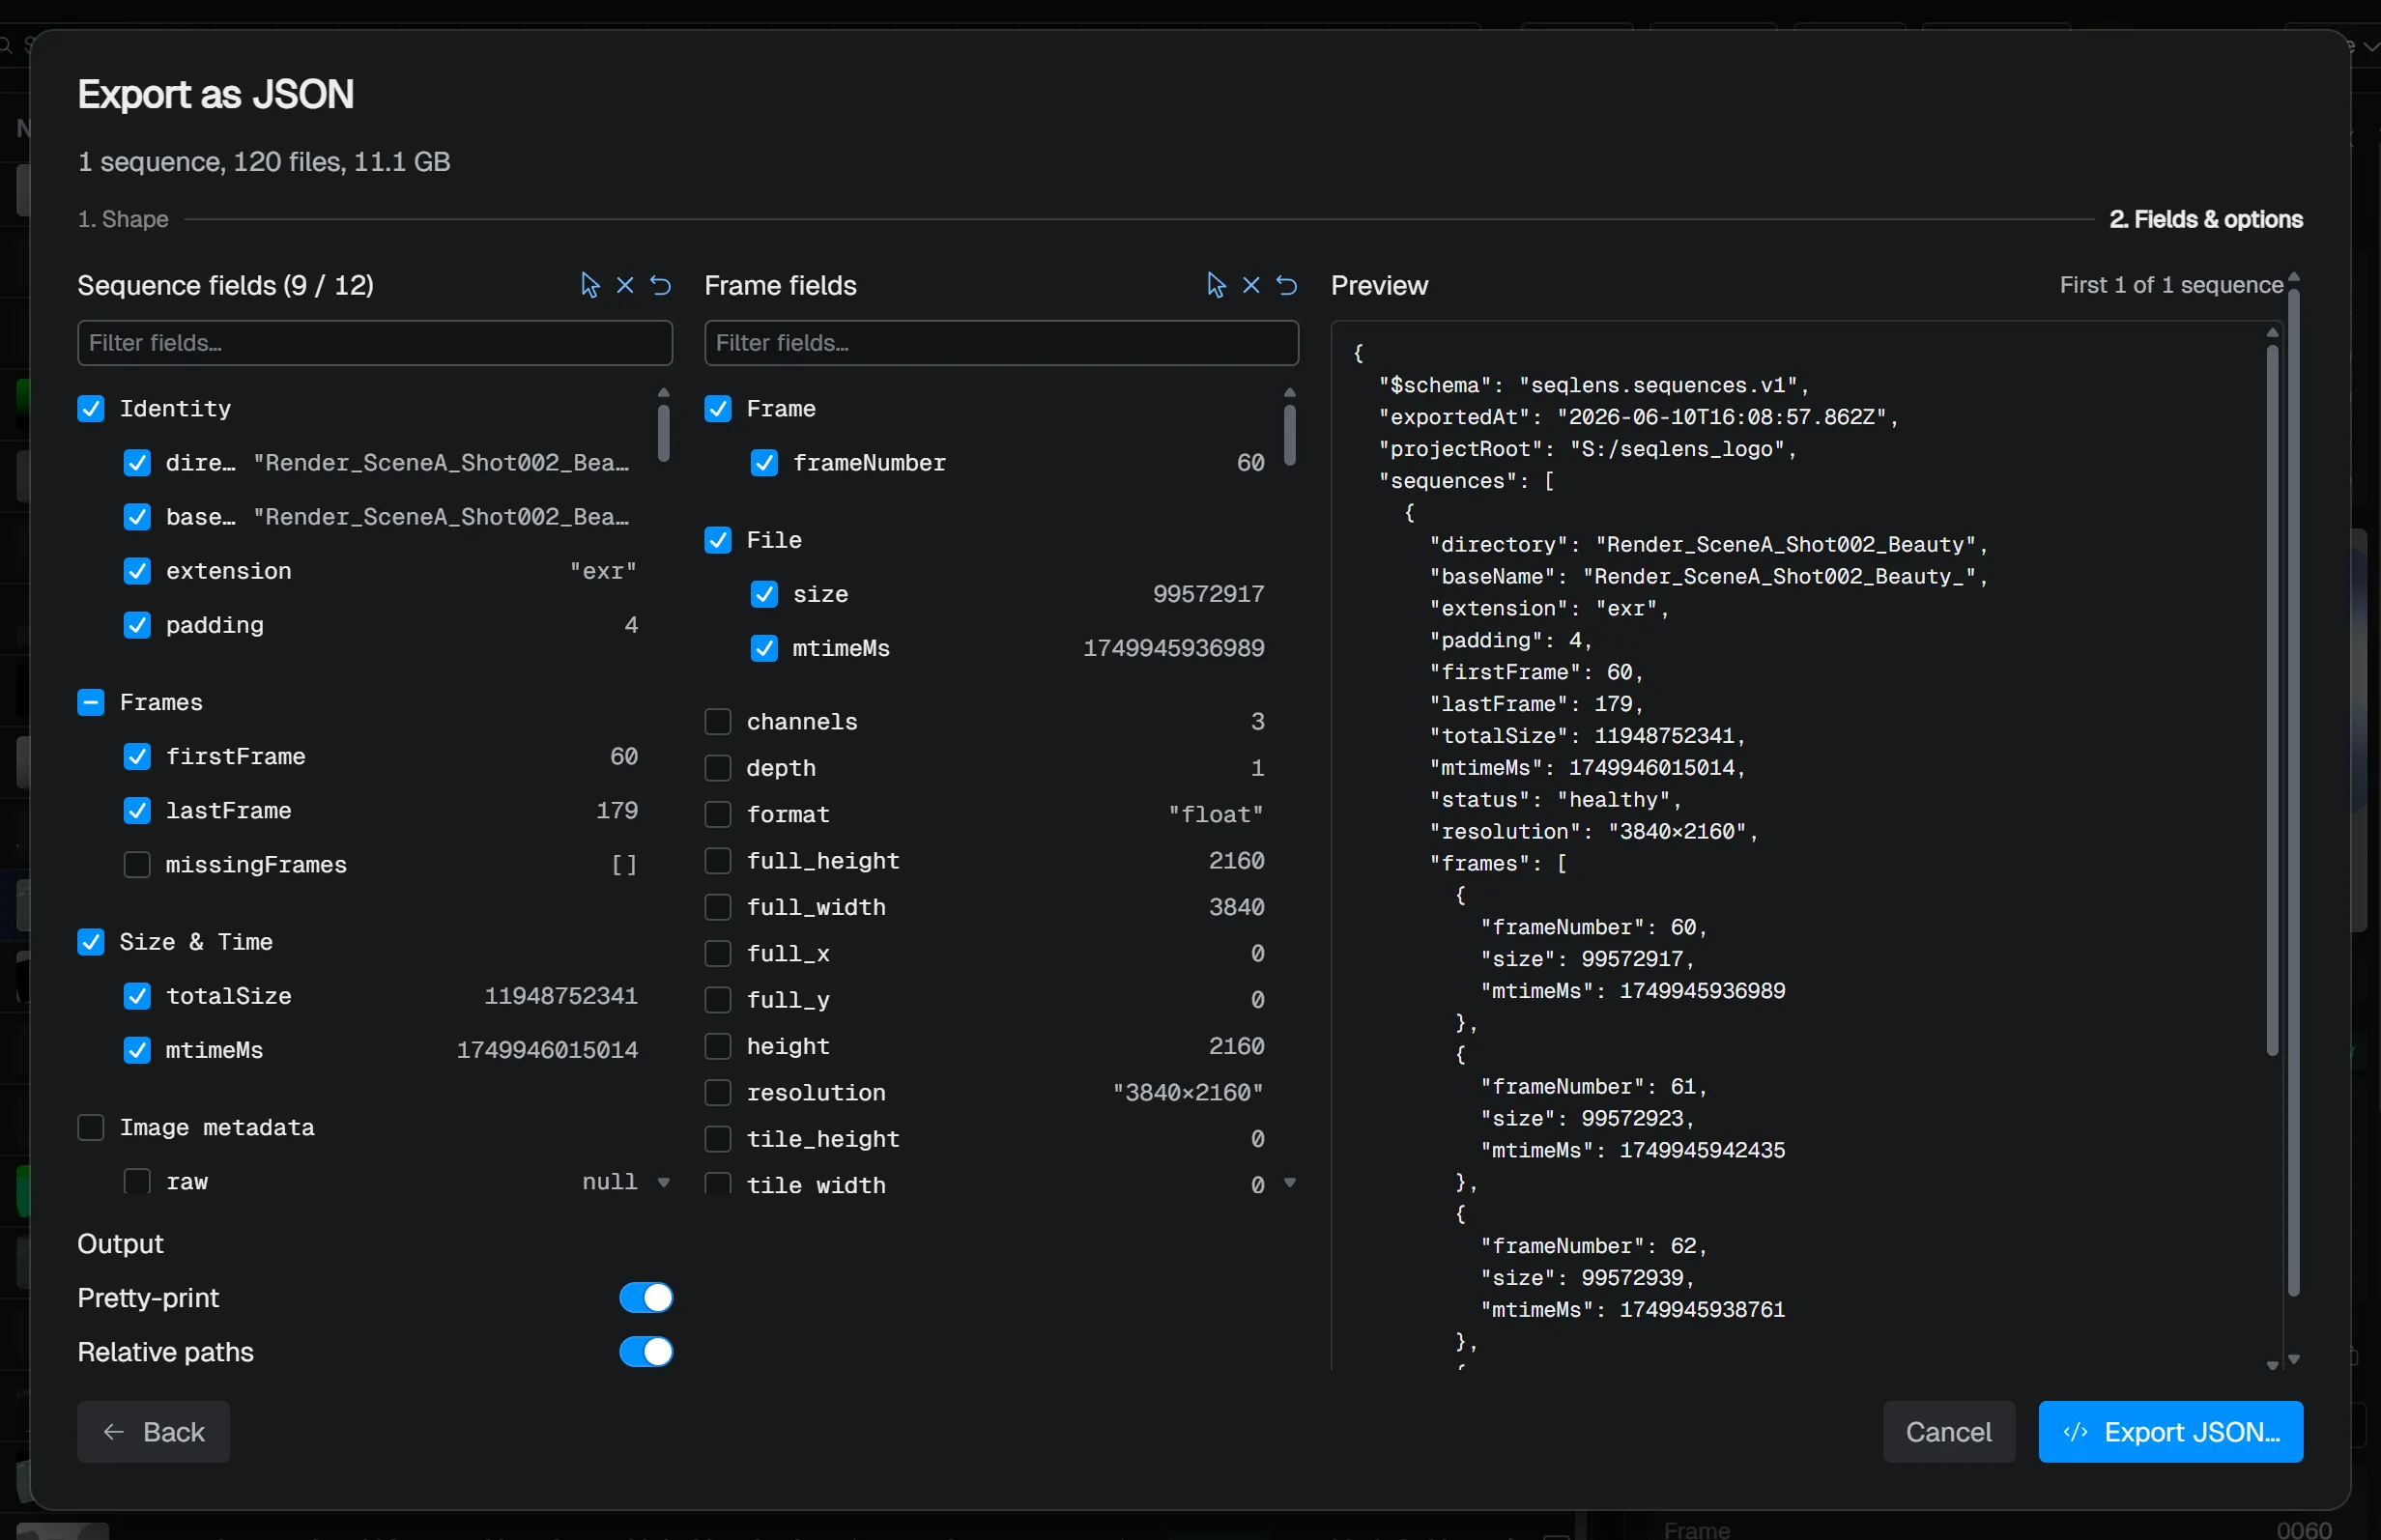This screenshot has width=2381, height=1540.
Task: Cancel the JSON export dialog
Action: coord(1948,1432)
